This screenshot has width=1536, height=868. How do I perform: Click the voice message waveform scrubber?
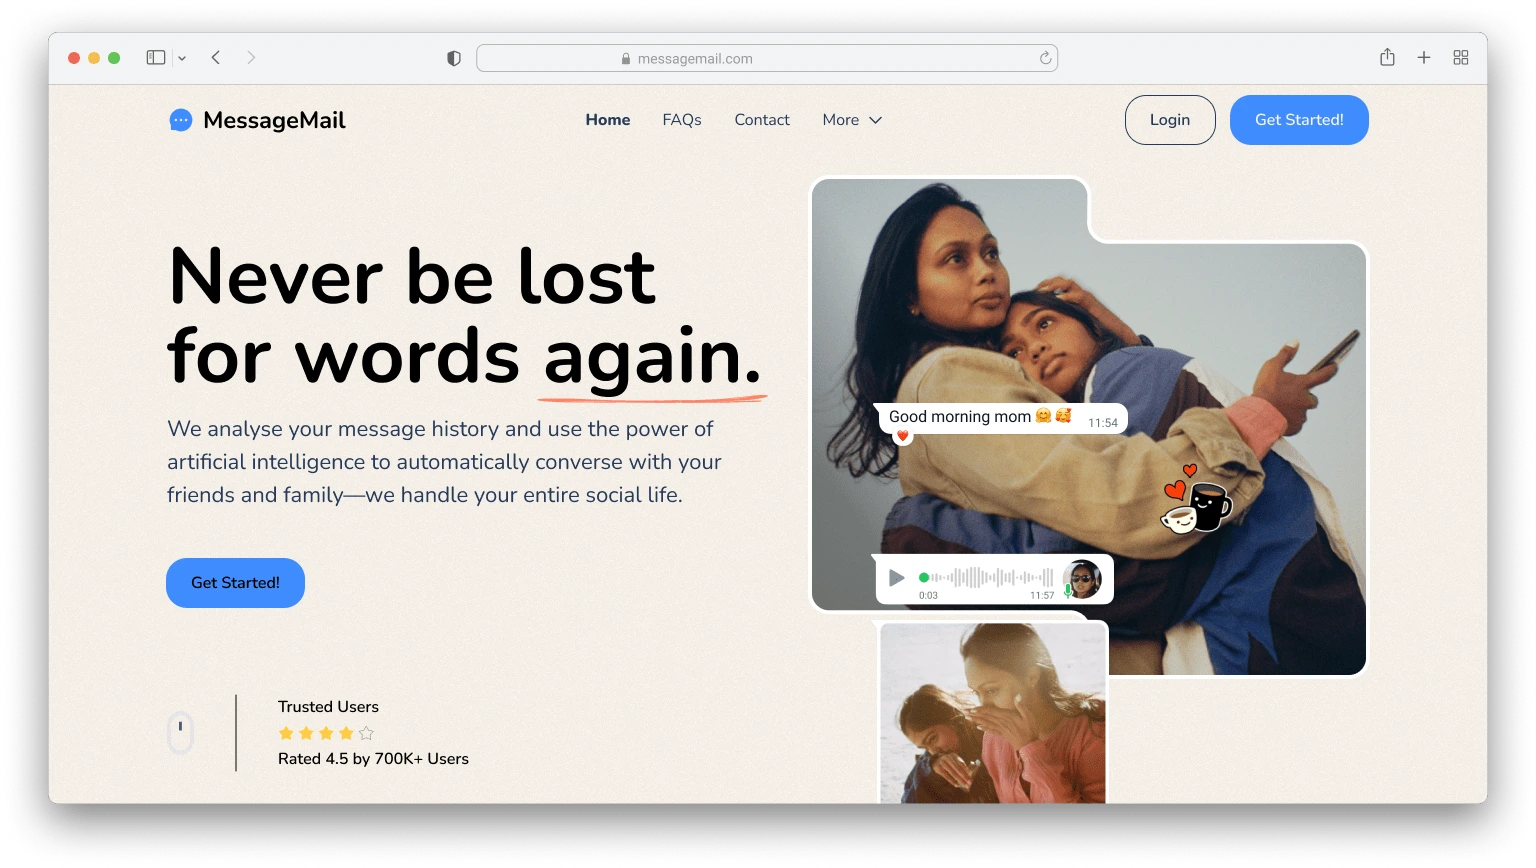986,577
